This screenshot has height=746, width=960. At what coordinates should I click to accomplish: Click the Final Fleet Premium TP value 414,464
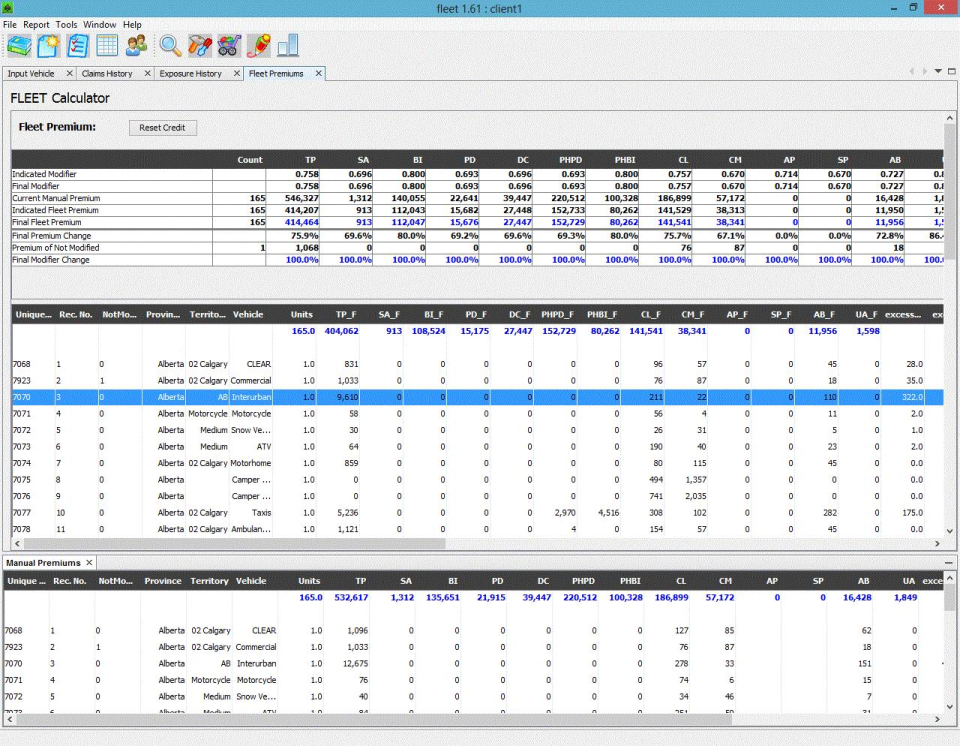coord(301,222)
